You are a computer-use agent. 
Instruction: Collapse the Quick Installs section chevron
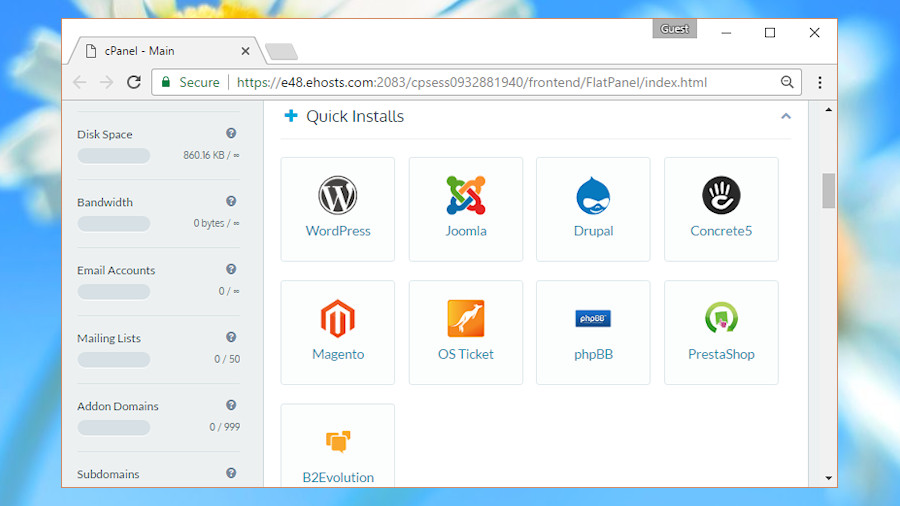pyautogui.click(x=786, y=116)
